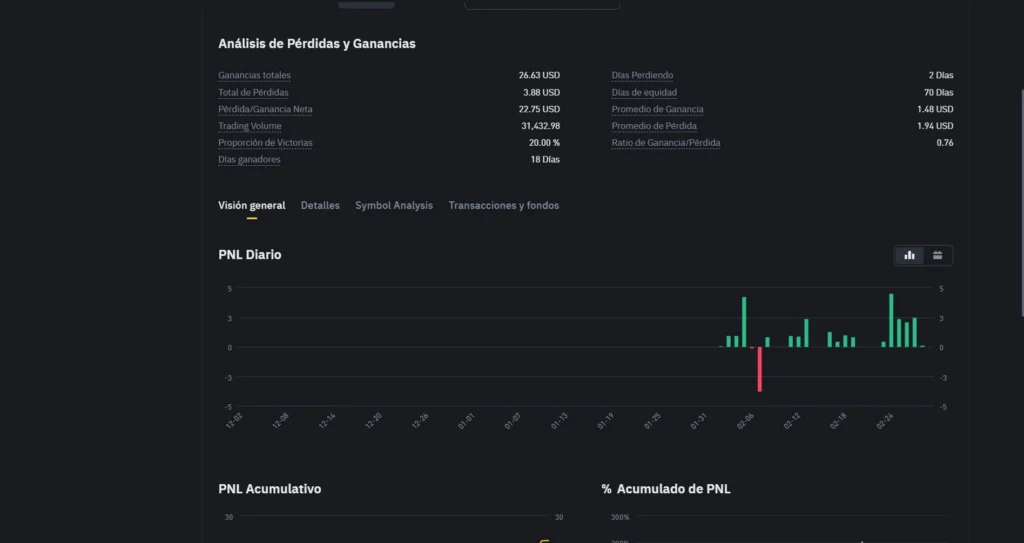
Task: Click the page's vertical scrollbar
Action: click(x=1019, y=200)
